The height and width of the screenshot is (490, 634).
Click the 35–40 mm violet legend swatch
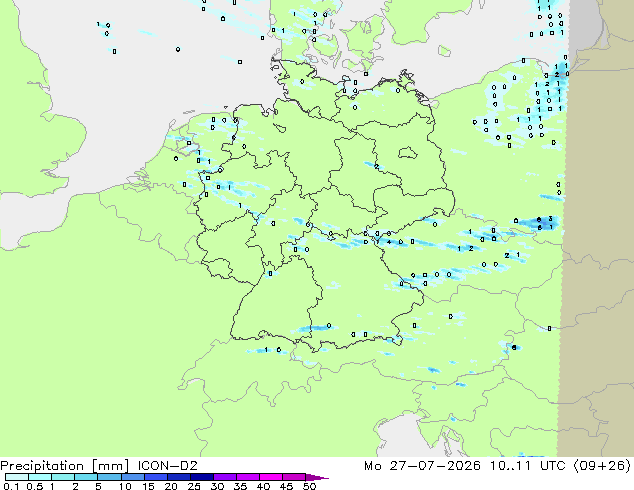[x=247, y=477]
